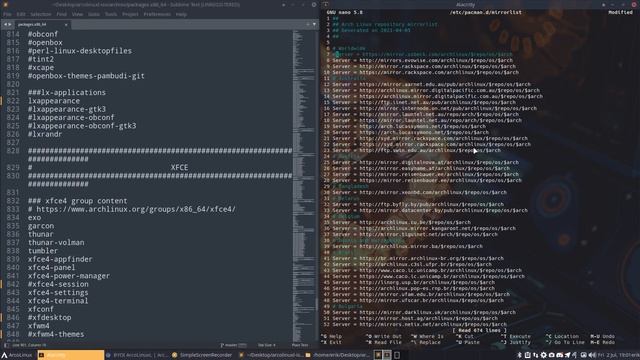The image size is (640, 360).
Task: Click the Bluetooth tray icon
Action: point(520,355)
